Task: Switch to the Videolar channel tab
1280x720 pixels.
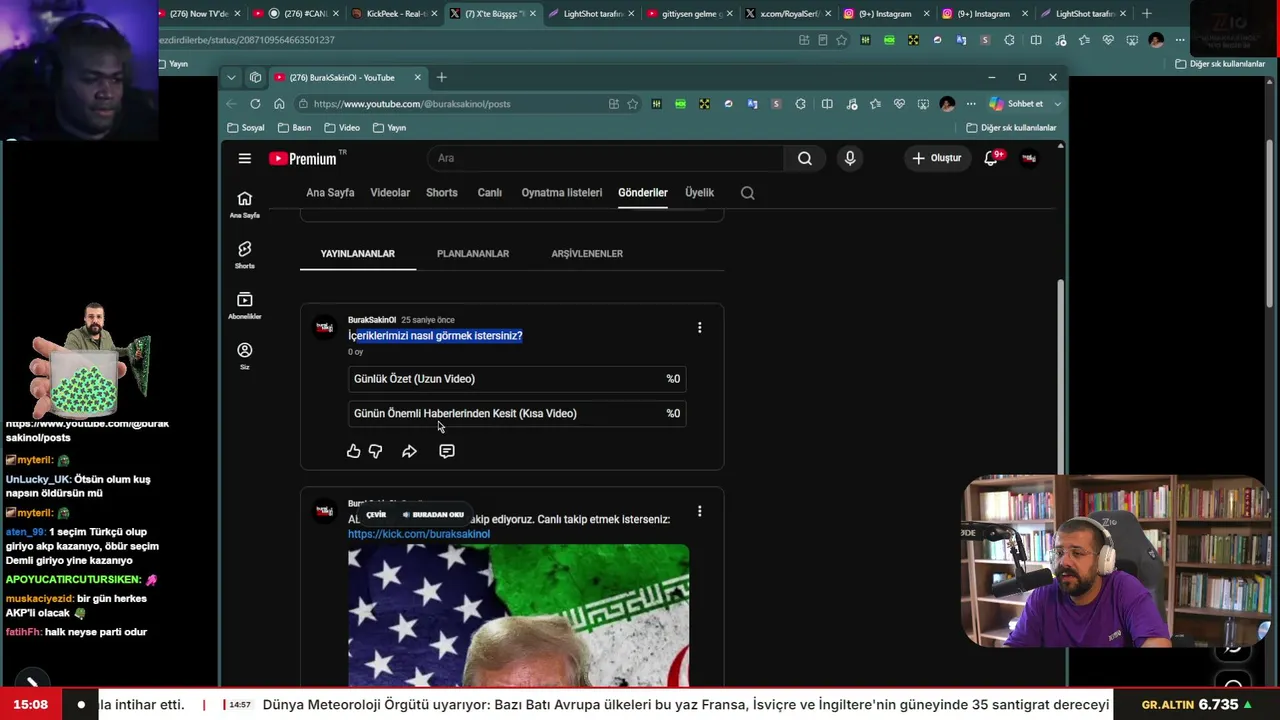Action: 390,193
